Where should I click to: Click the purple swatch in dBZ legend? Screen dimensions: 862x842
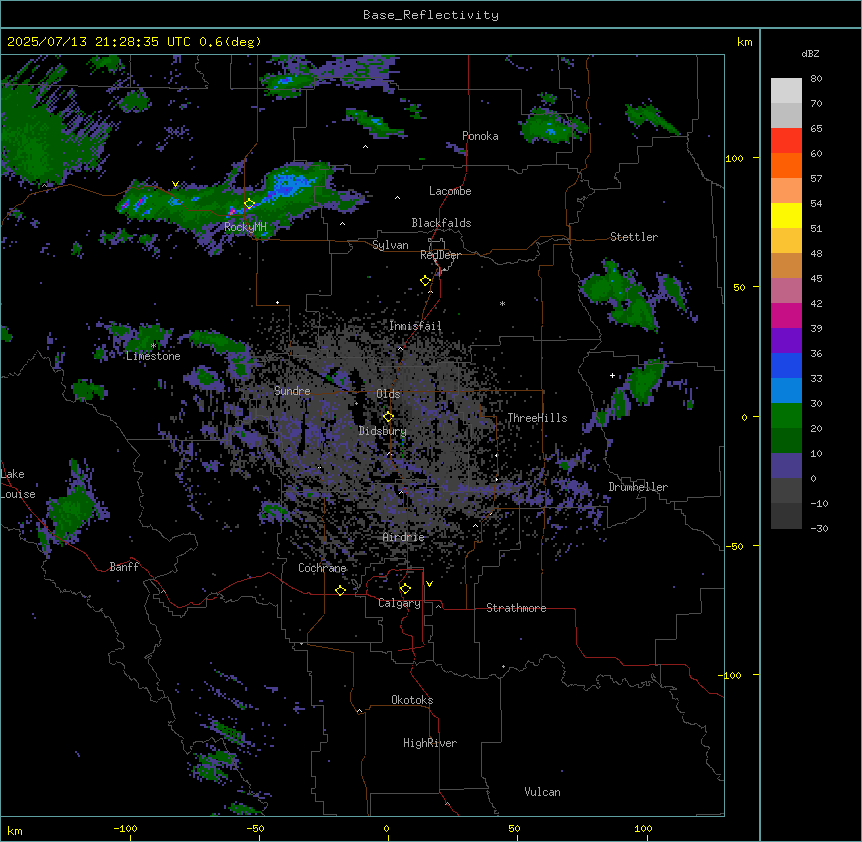tap(786, 341)
